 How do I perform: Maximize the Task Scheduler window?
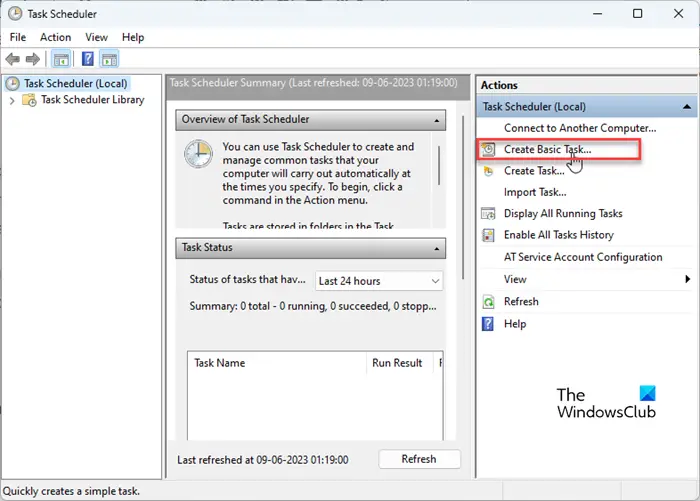click(x=638, y=14)
